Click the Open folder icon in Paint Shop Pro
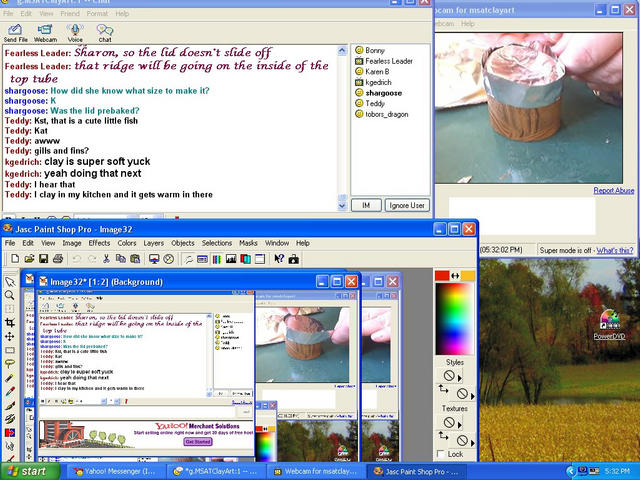 [29, 259]
